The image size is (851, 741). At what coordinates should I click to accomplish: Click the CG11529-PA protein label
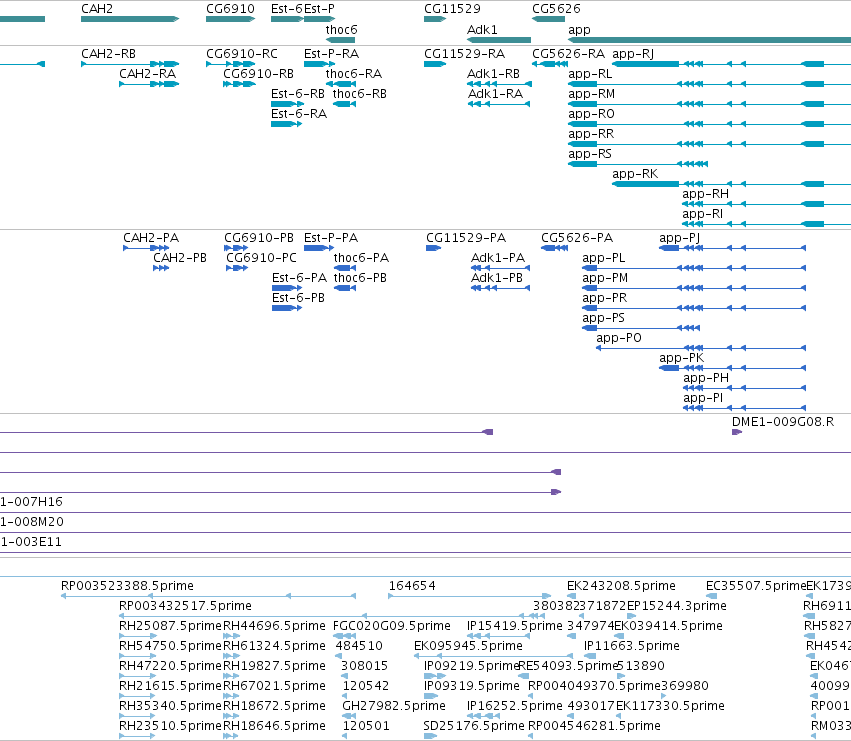coord(466,238)
